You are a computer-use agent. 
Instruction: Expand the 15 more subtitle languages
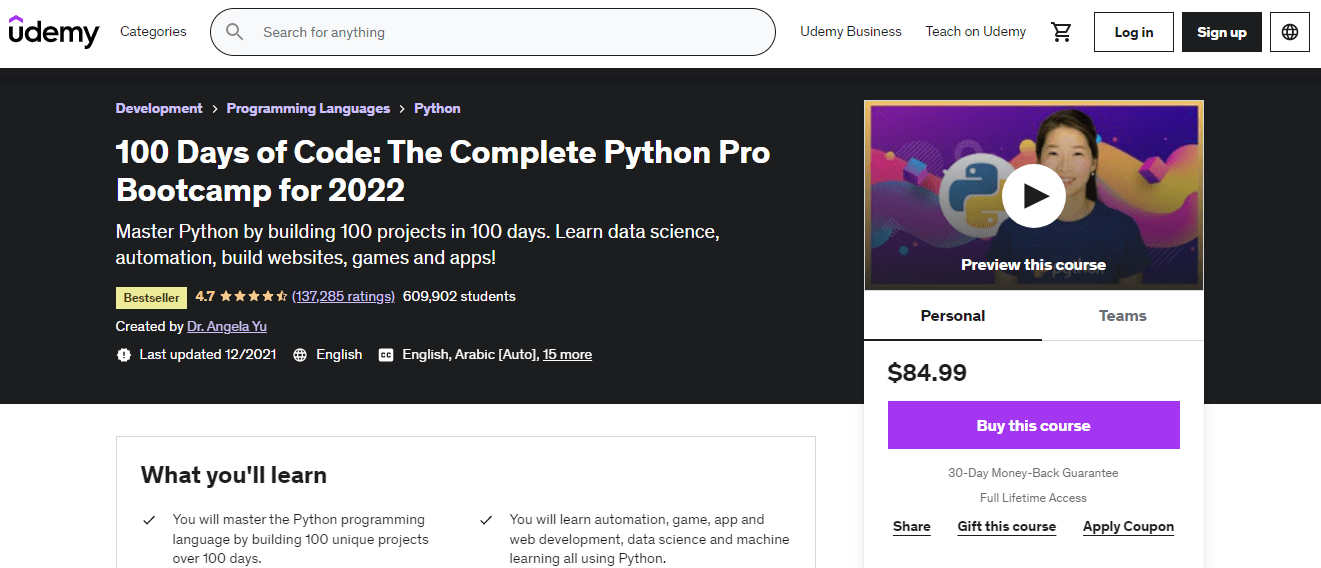[x=567, y=355]
